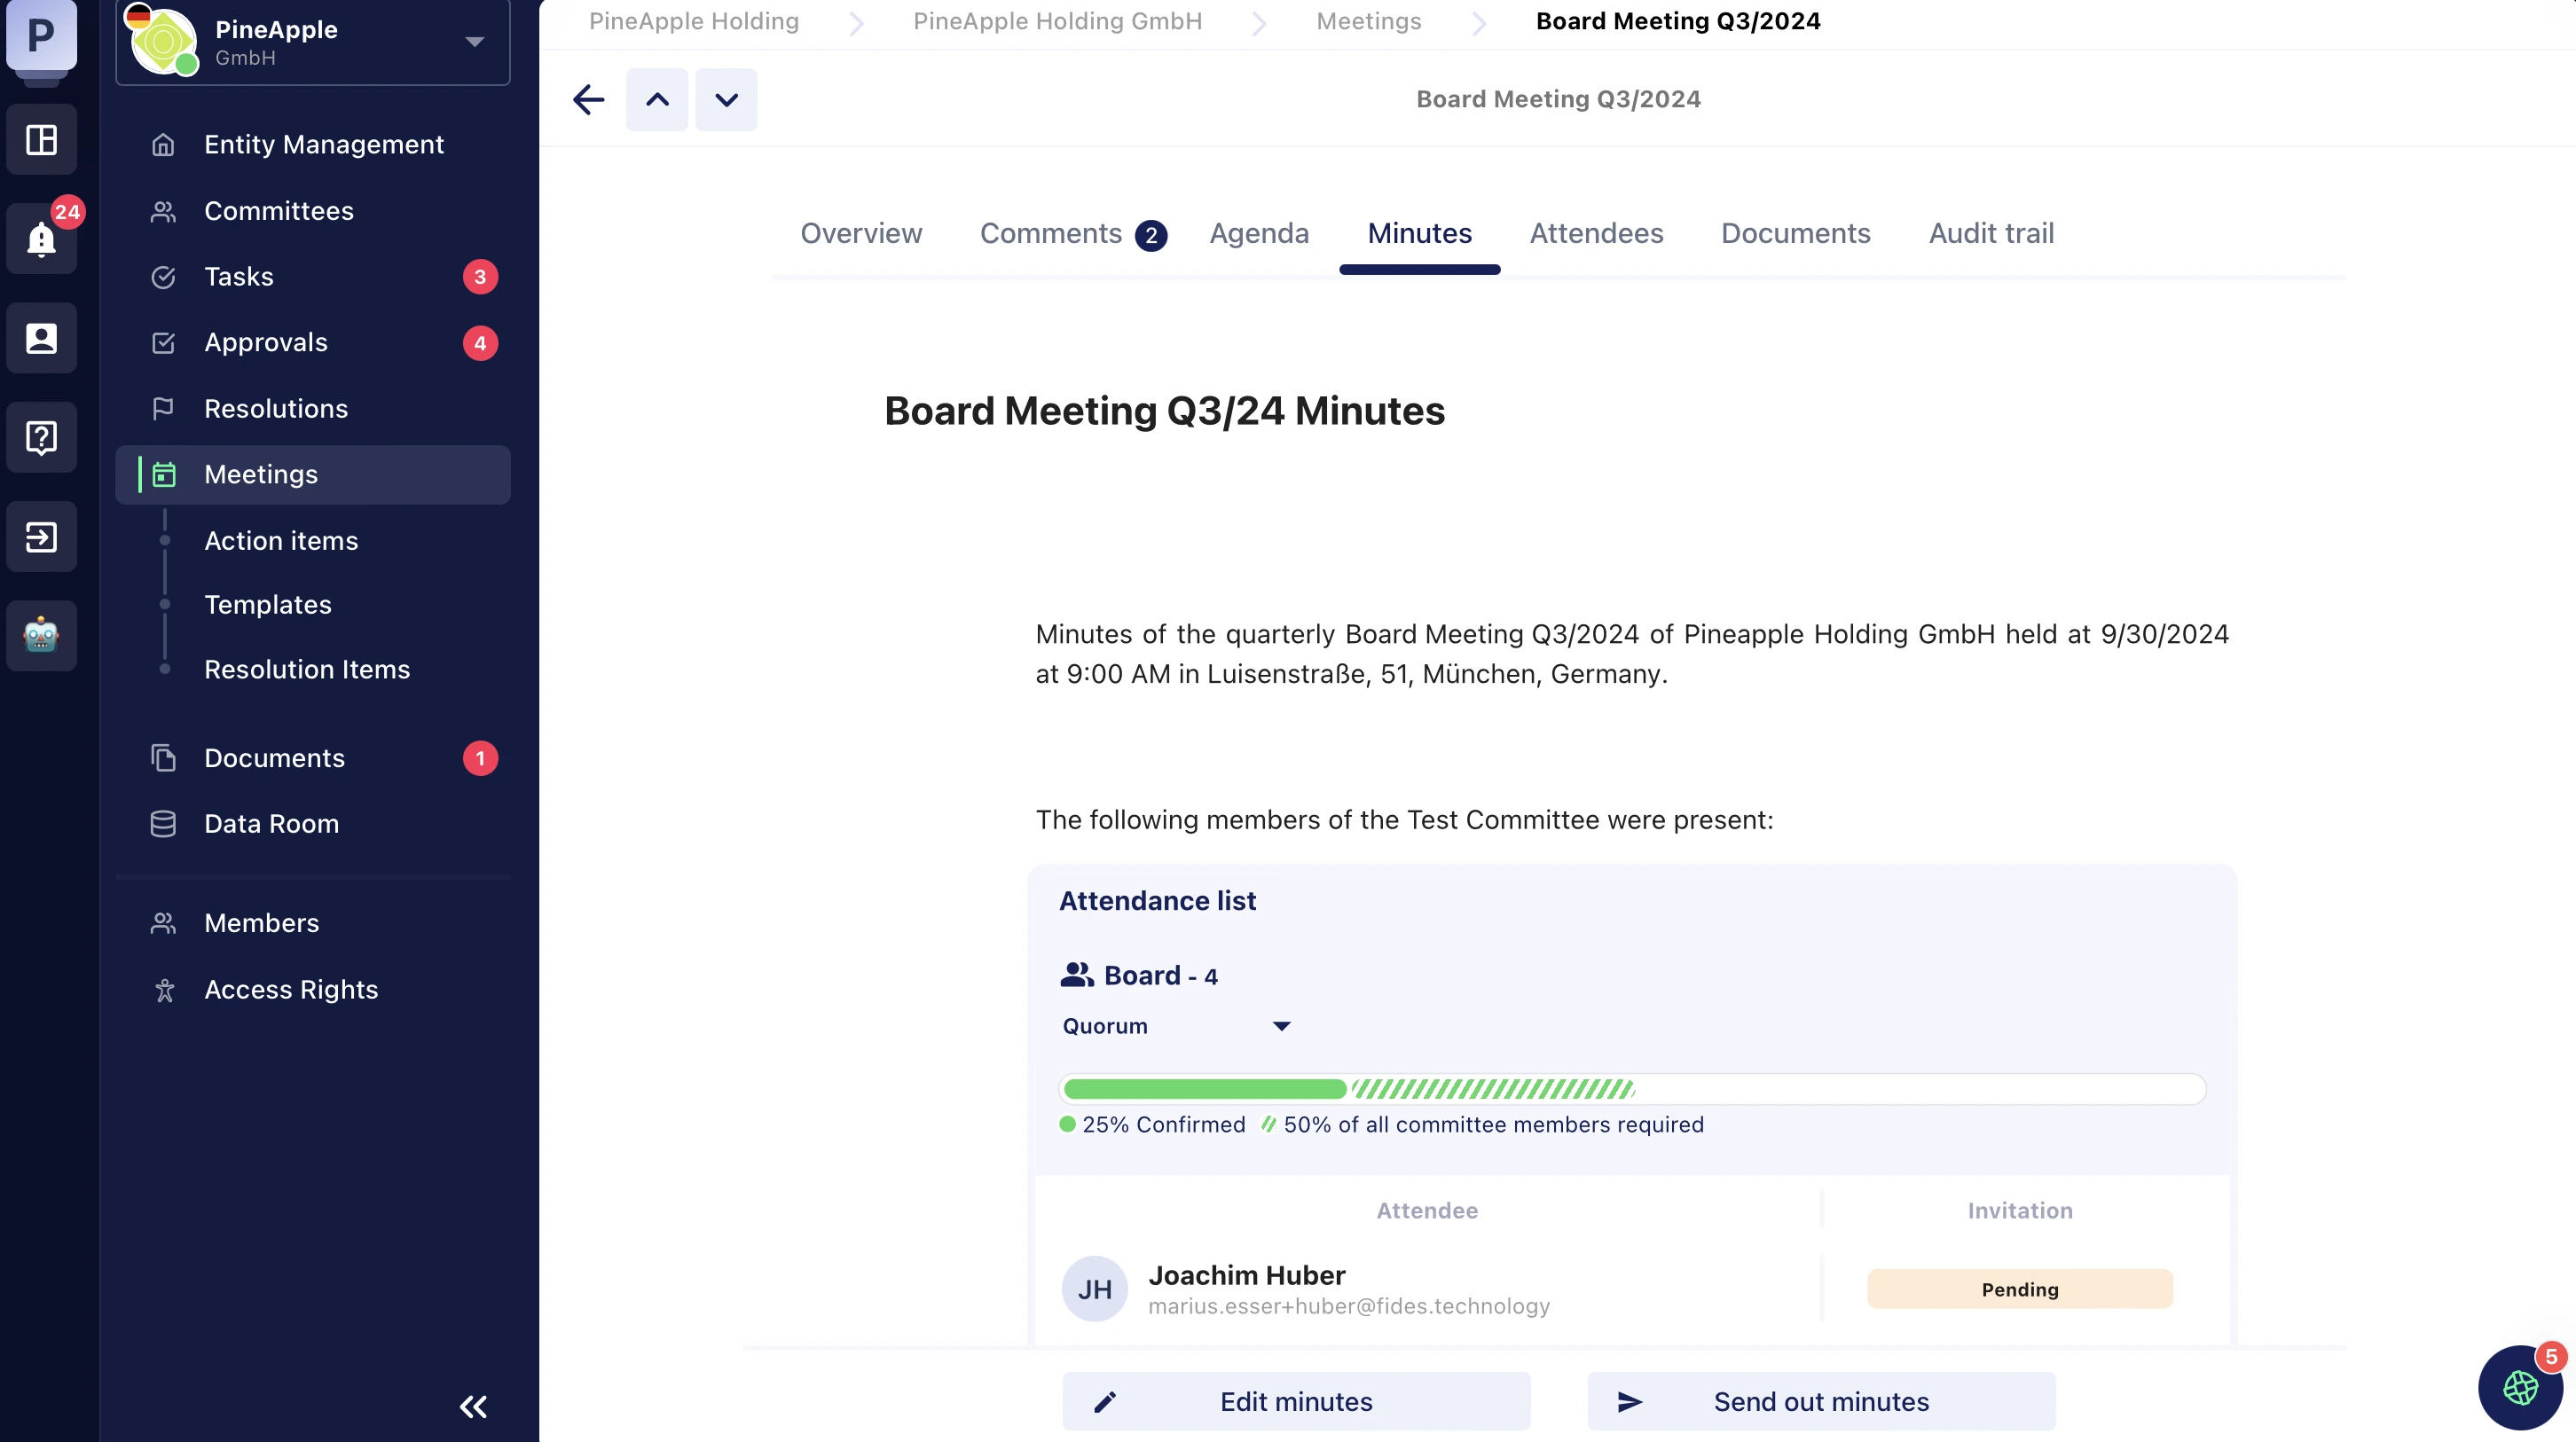Click Send out minutes button
Viewport: 2576px width, 1442px height.
tap(1821, 1402)
